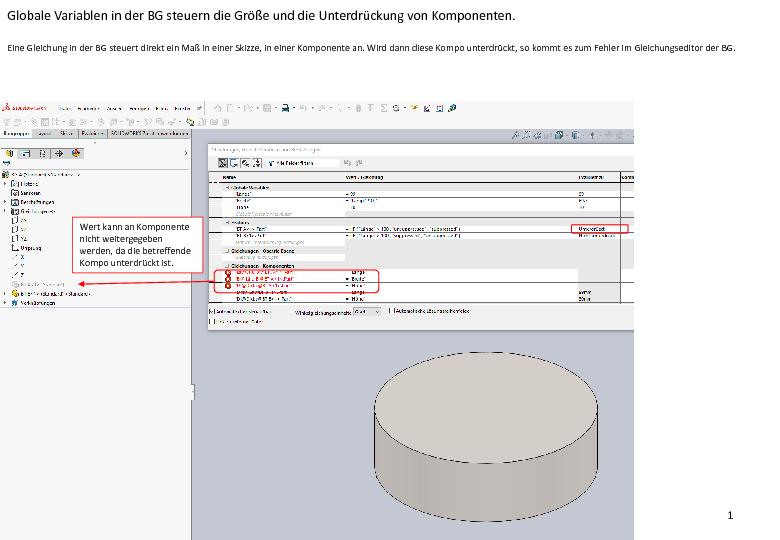Open the Ansicht menu
Screen dimensions: 780x540
click(x=114, y=108)
